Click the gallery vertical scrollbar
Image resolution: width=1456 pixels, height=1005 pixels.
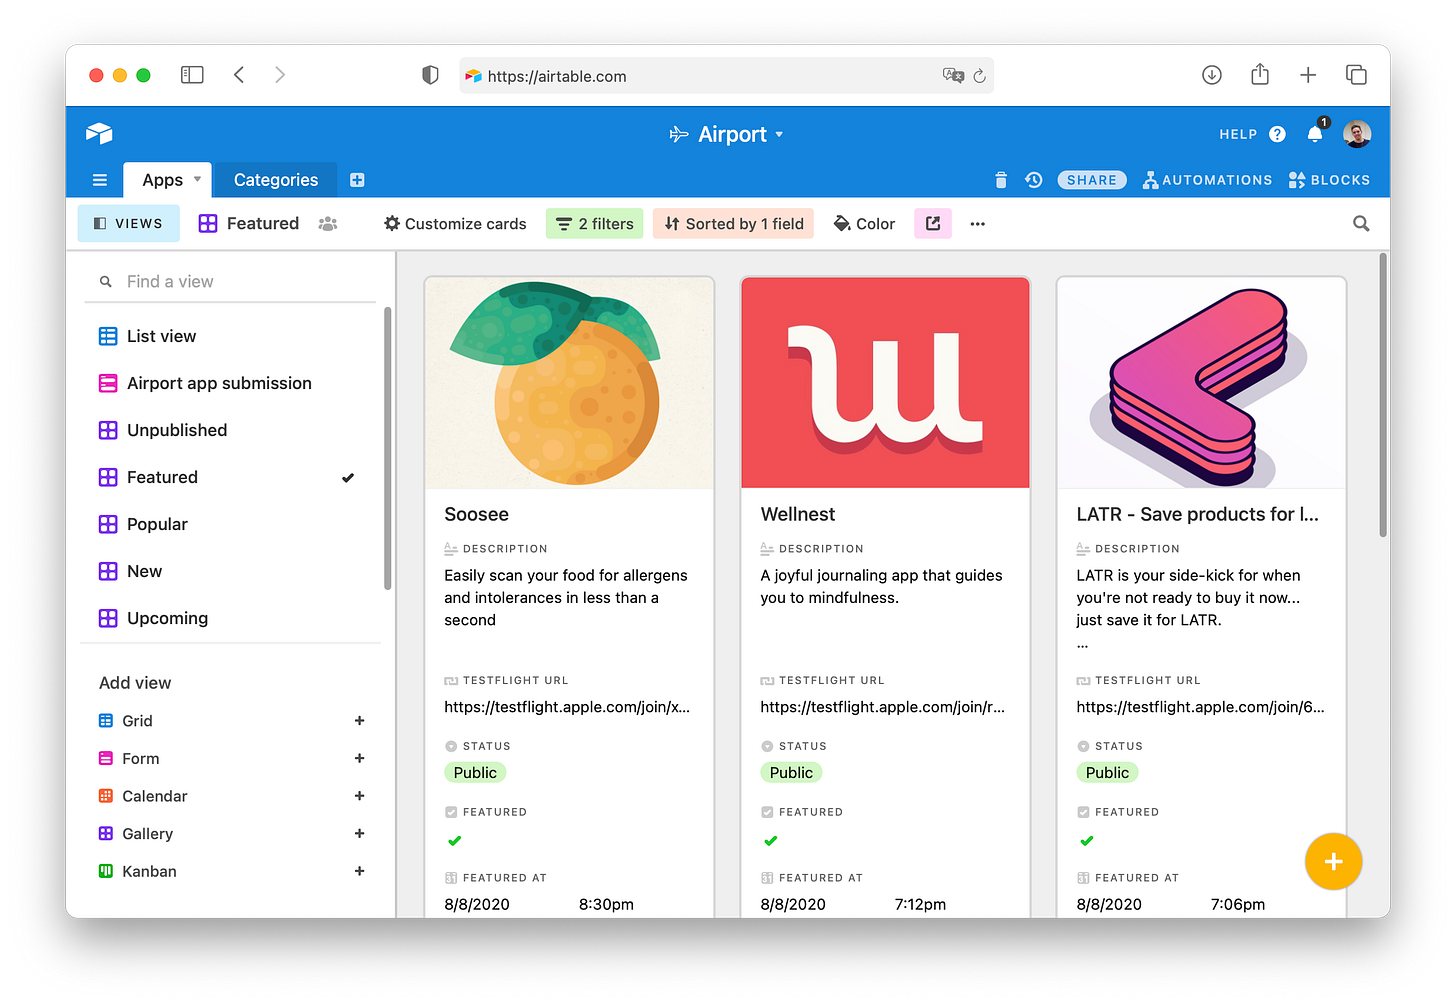coord(1383,395)
